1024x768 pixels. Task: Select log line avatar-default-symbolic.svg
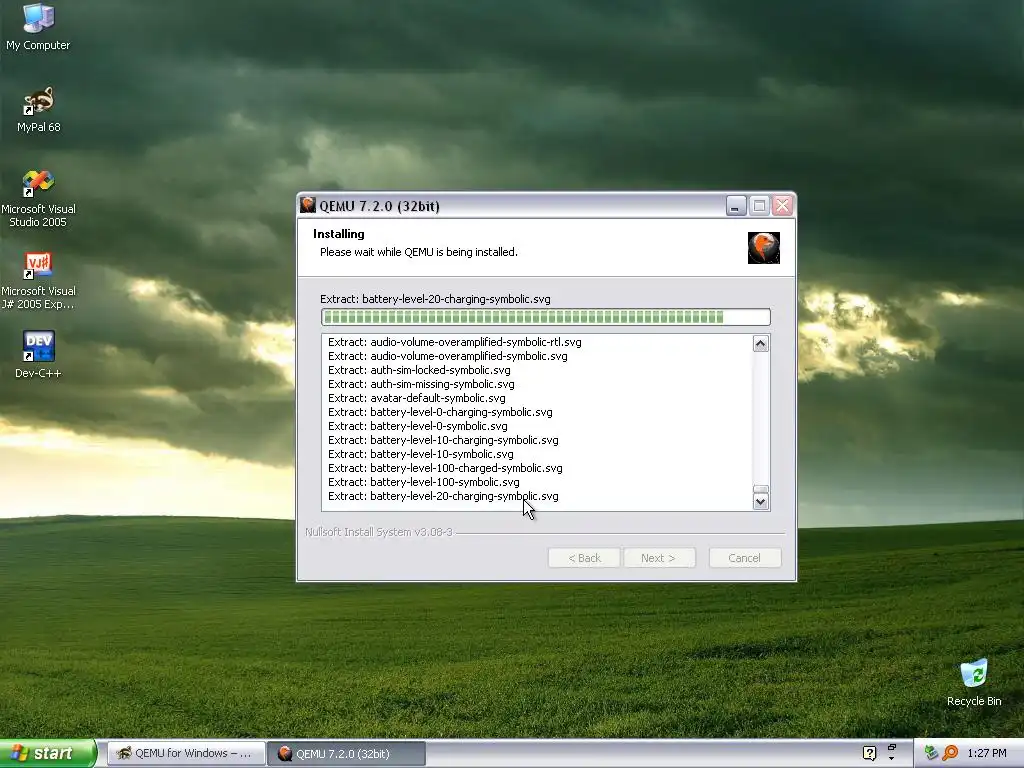[x=417, y=398]
